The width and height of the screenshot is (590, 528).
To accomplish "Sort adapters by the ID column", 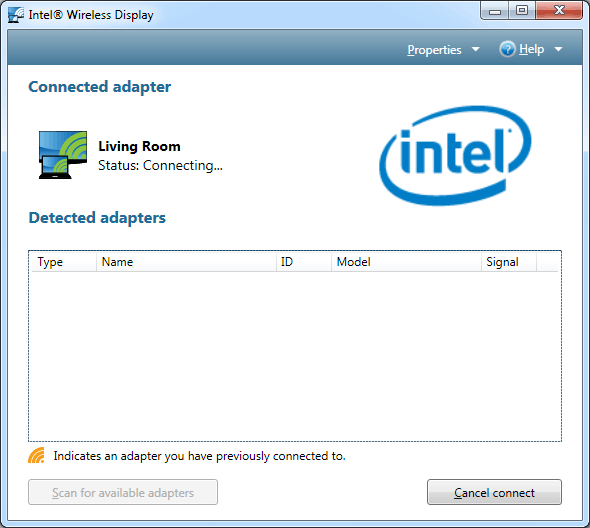I will pyautogui.click(x=304, y=262).
